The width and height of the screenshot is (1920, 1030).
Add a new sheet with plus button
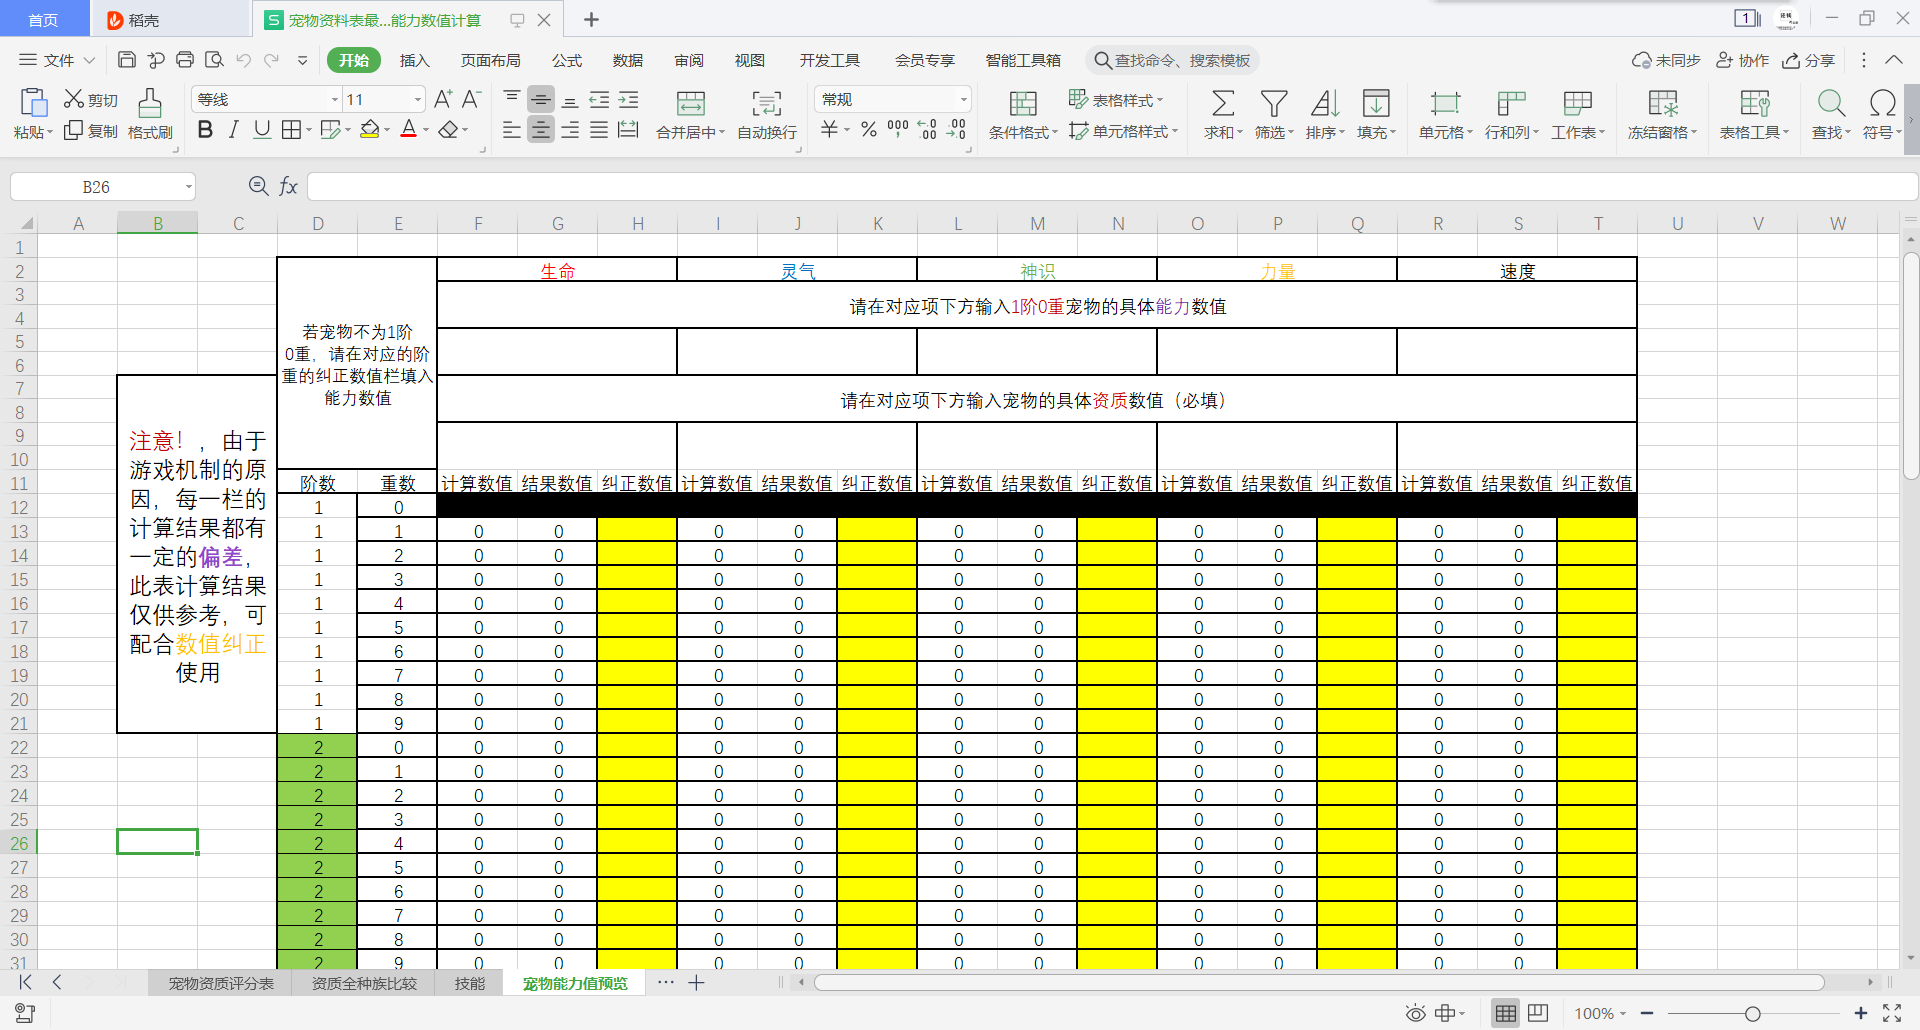pos(697,983)
